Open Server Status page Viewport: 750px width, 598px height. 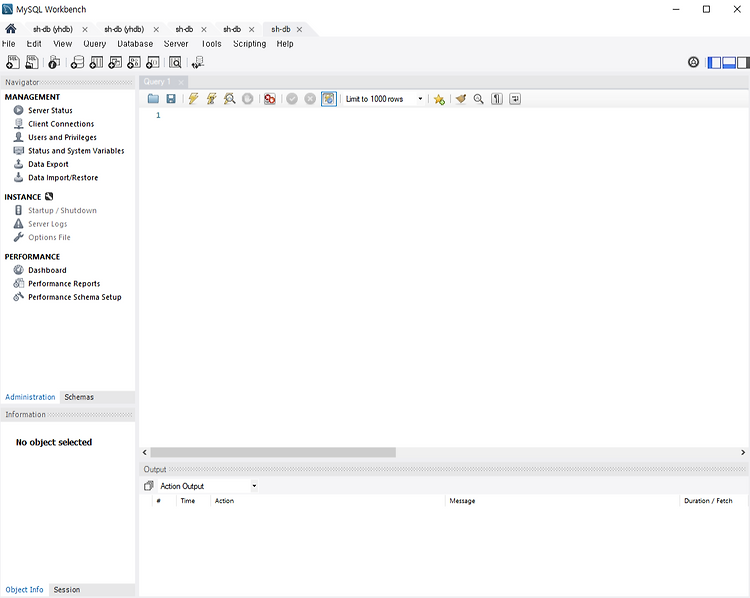point(50,111)
